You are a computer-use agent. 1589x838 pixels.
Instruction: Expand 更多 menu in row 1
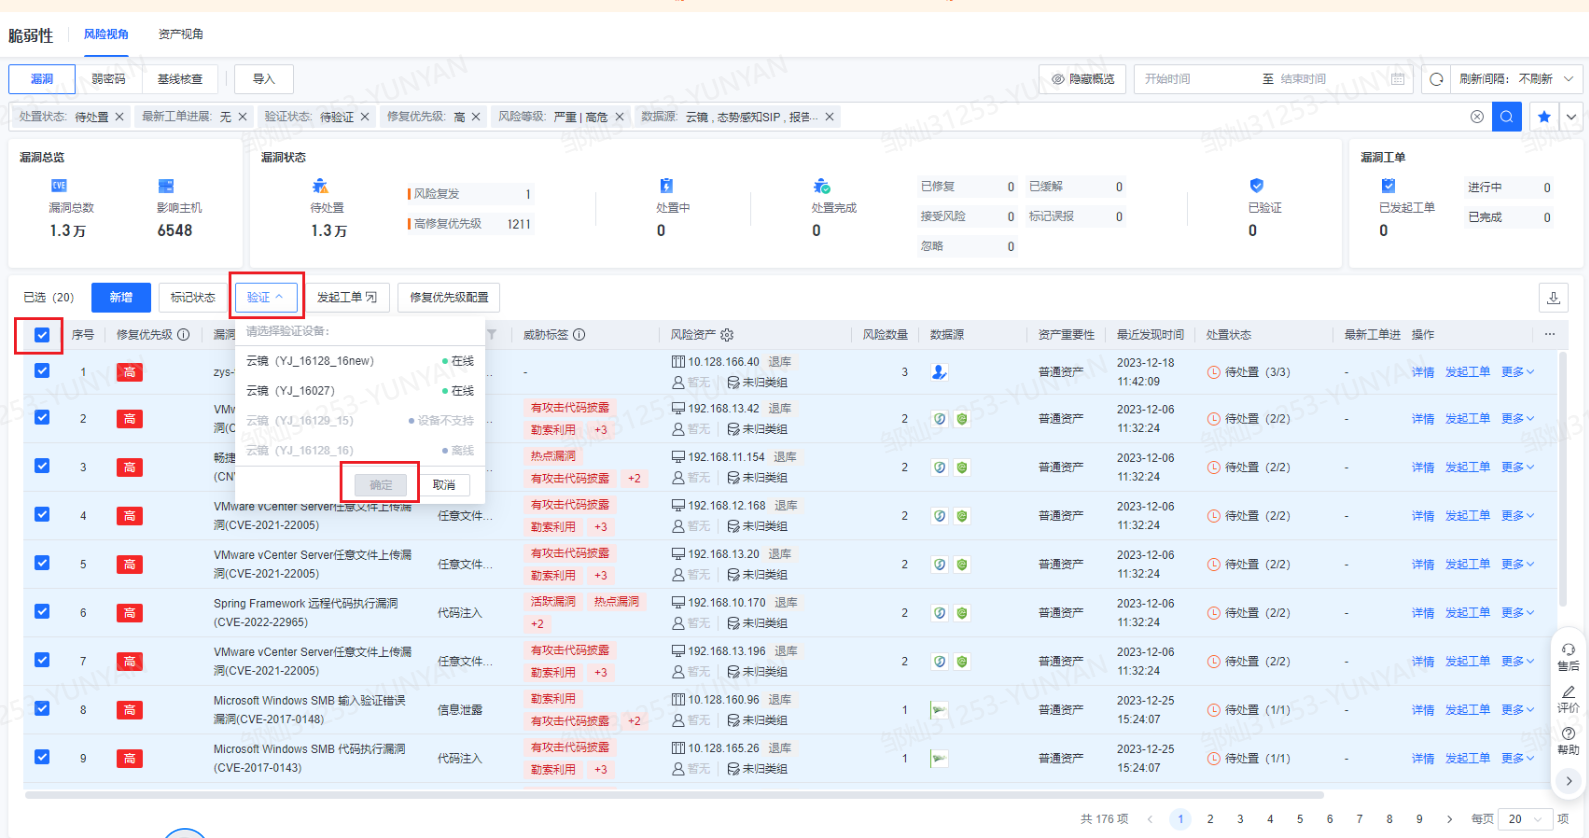coord(1517,372)
